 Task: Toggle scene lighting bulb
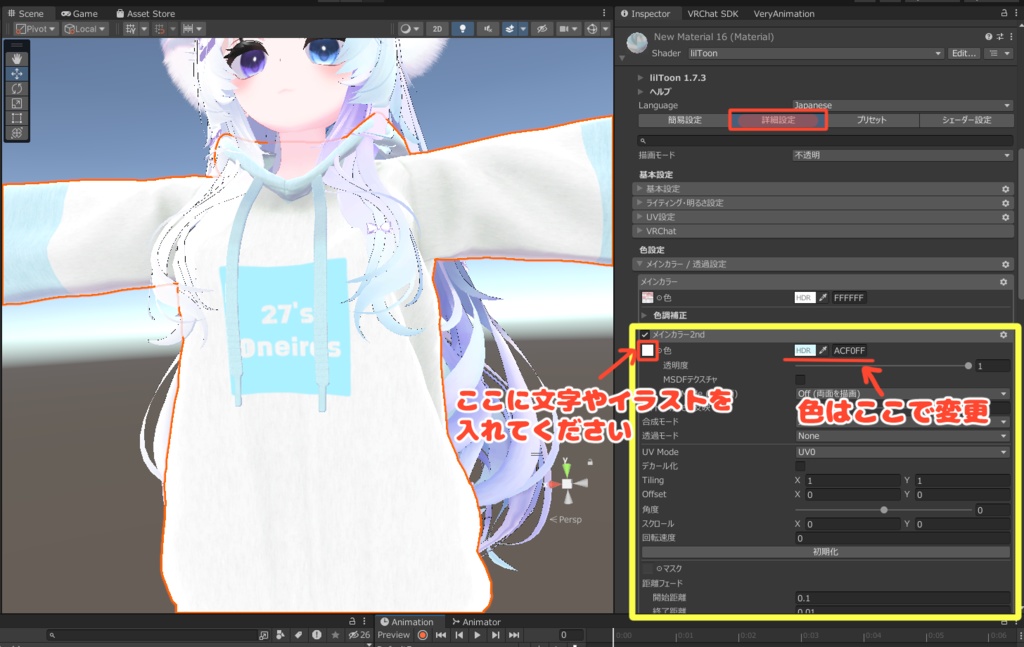click(x=463, y=29)
